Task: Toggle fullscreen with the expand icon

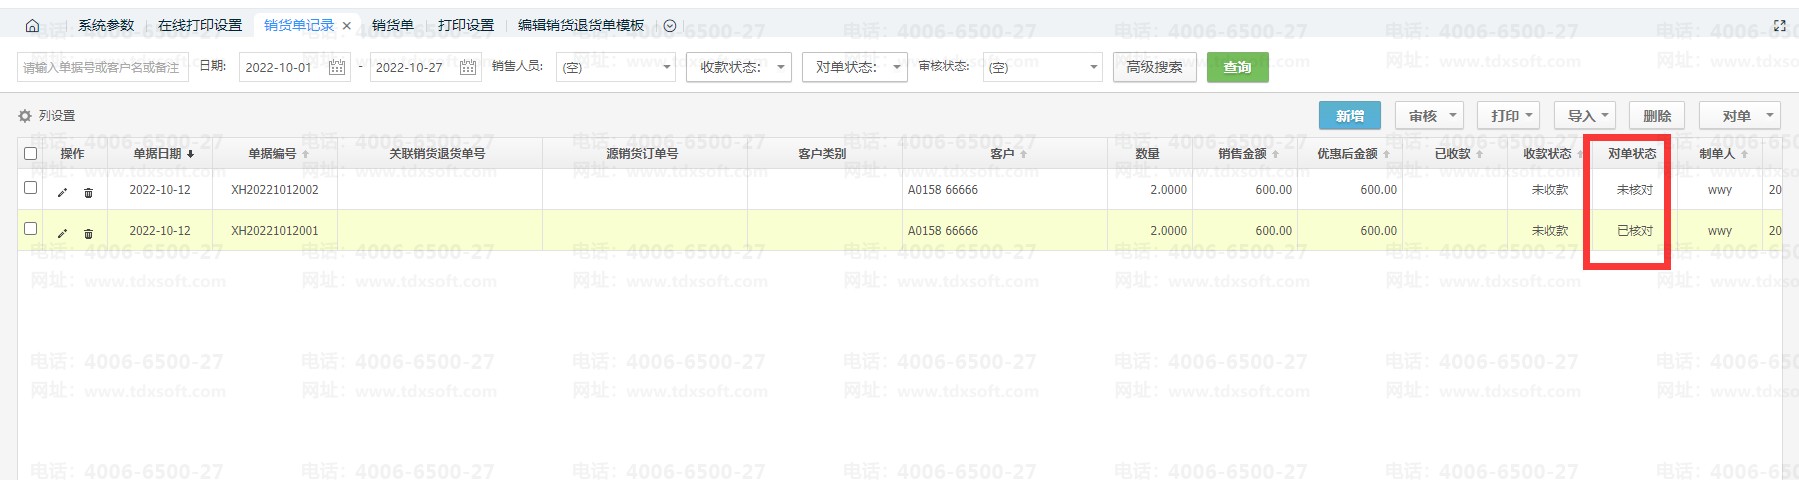Action: click(1779, 26)
